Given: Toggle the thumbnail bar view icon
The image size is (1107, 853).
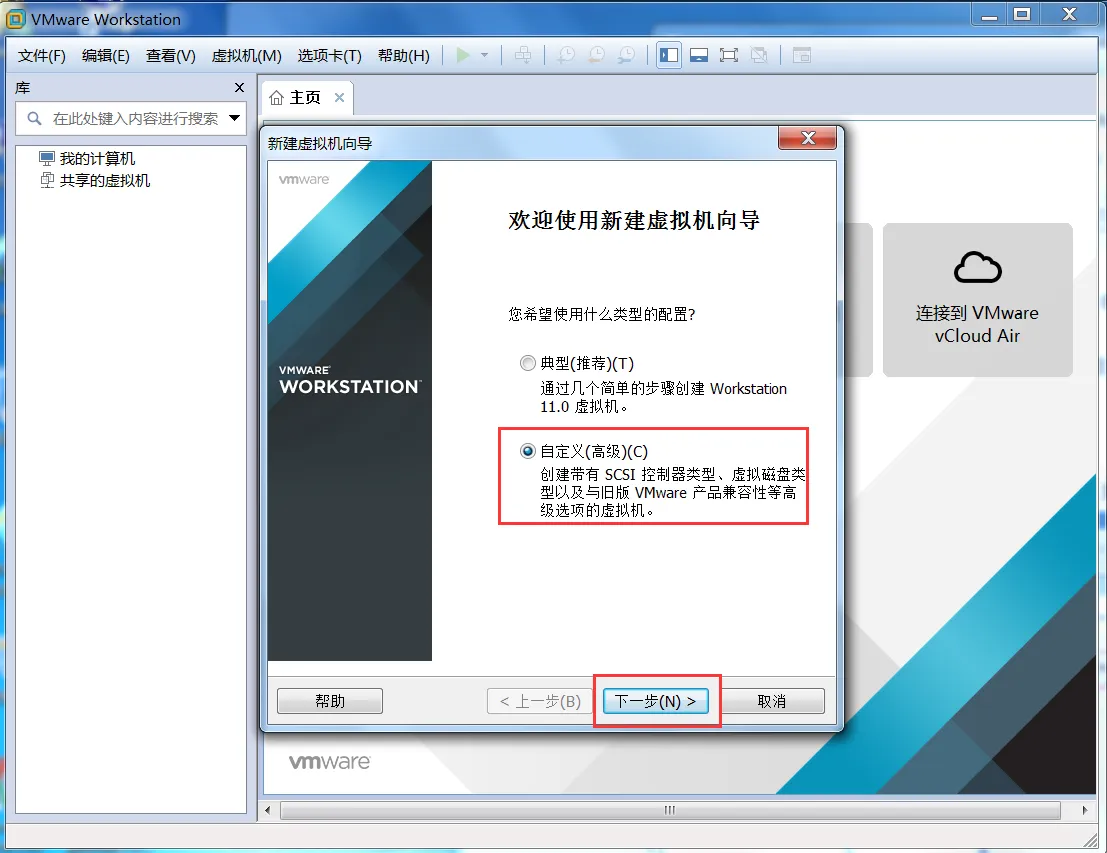Looking at the screenshot, I should point(699,55).
